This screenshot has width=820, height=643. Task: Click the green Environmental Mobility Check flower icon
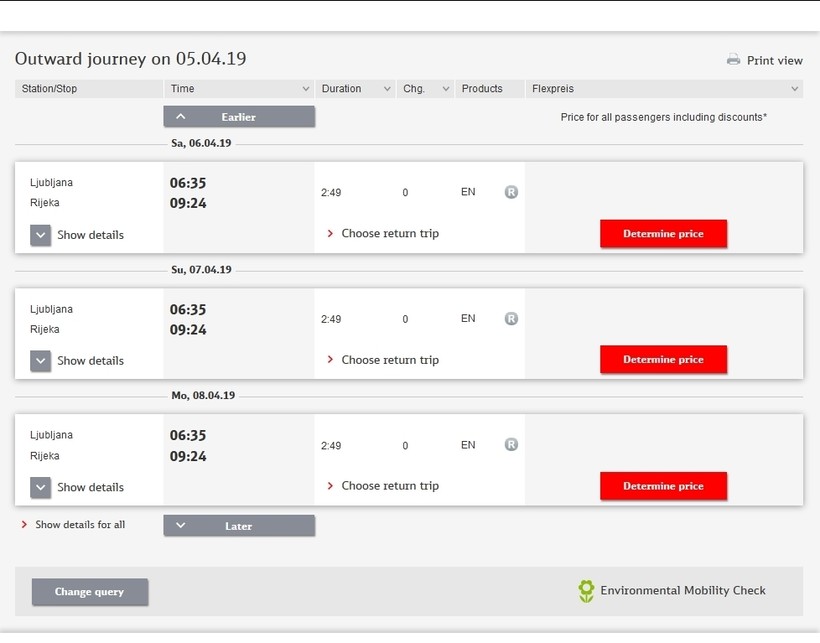[586, 591]
